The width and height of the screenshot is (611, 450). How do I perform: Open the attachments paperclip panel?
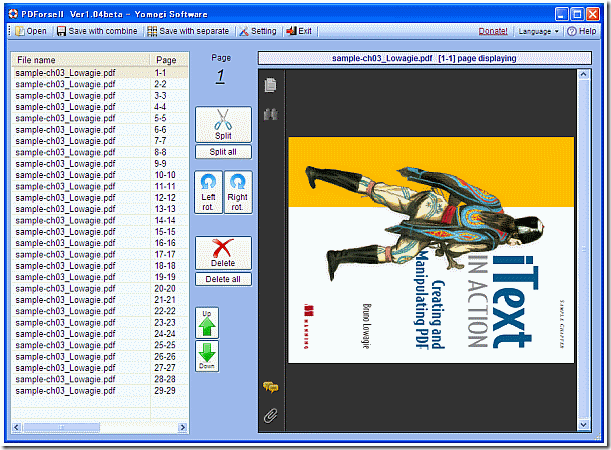tap(270, 414)
